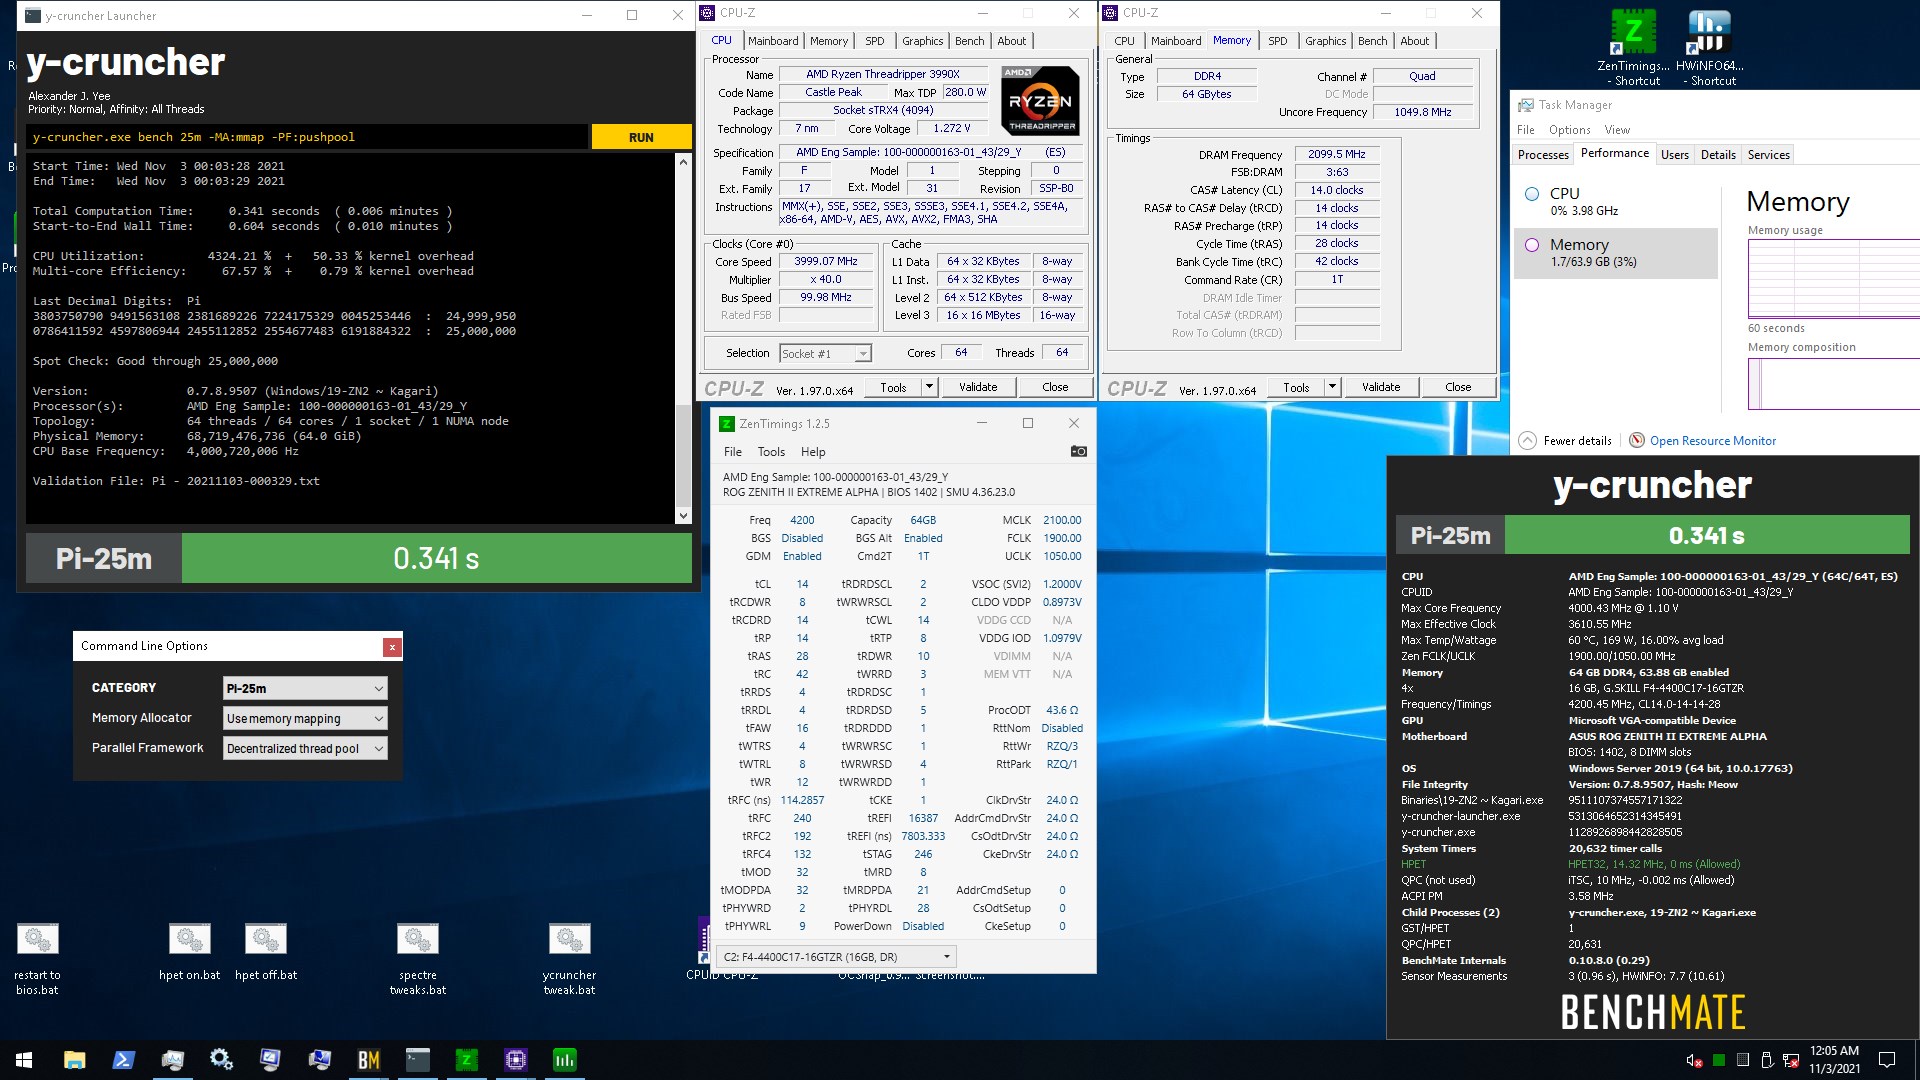Open the Details tab in Task Manager
The width and height of the screenshot is (1920, 1080).
(x=1718, y=155)
